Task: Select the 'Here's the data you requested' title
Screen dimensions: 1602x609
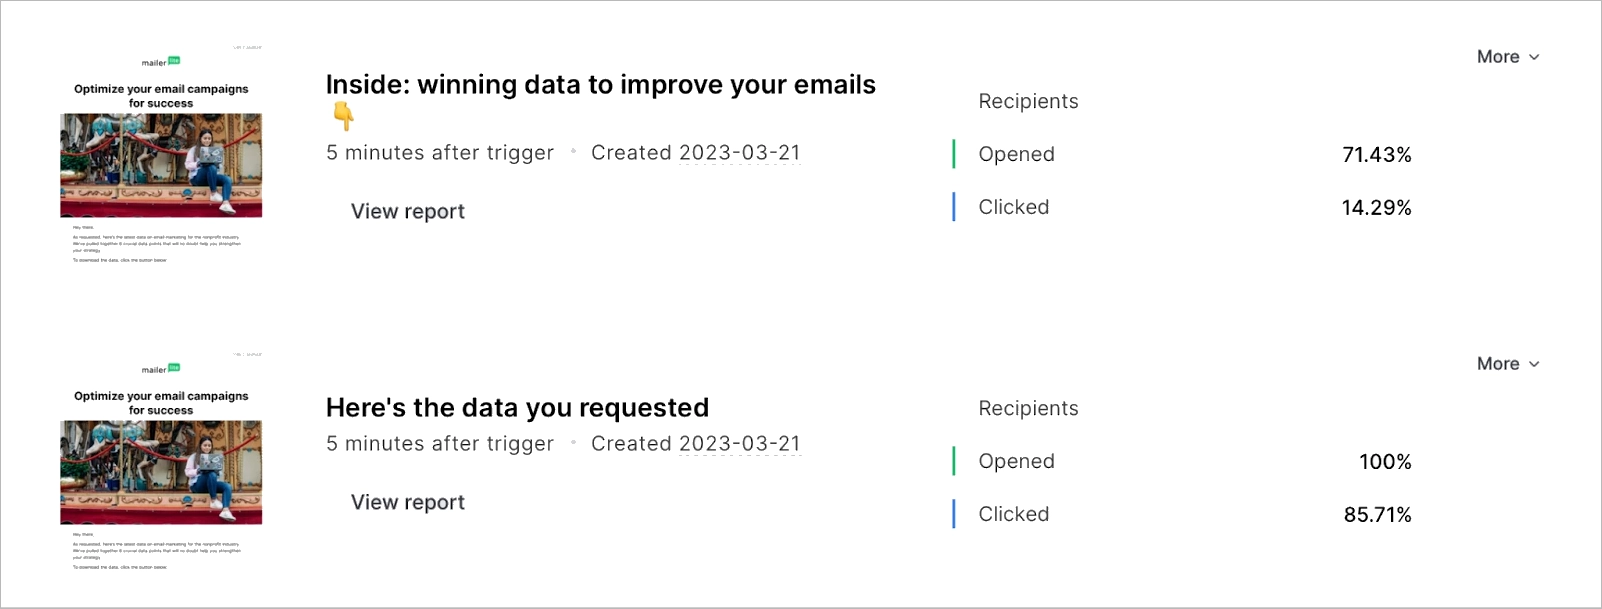Action: click(517, 407)
